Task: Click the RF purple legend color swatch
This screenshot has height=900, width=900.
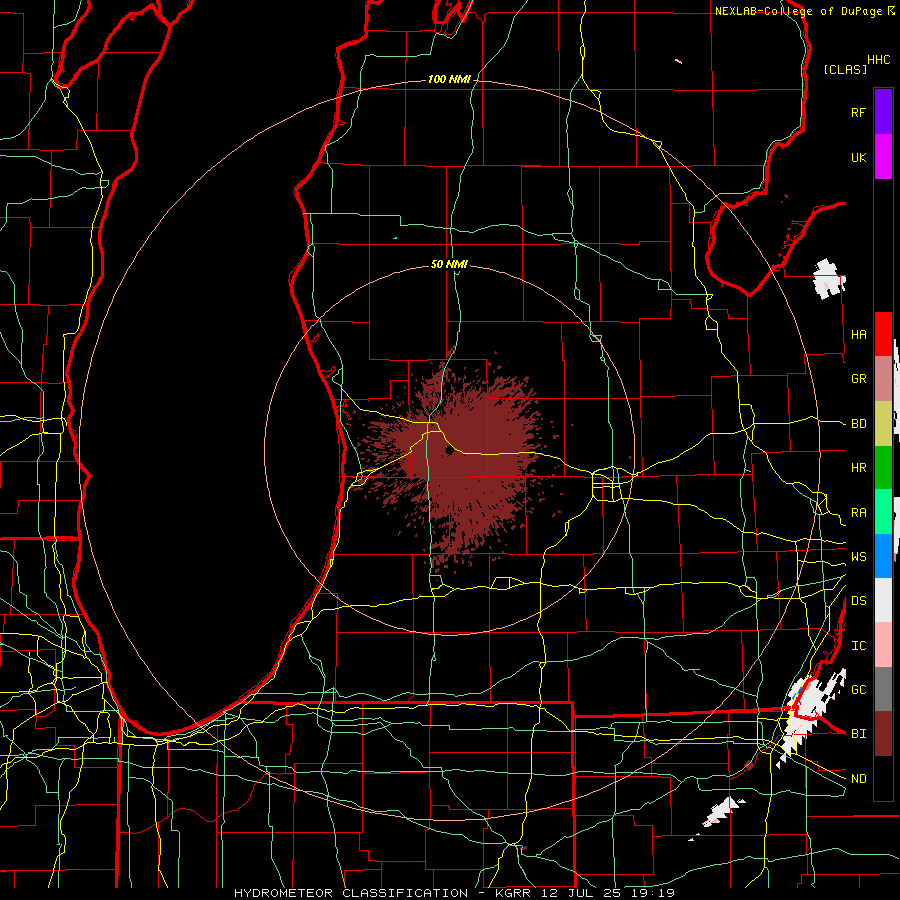Action: tap(883, 112)
